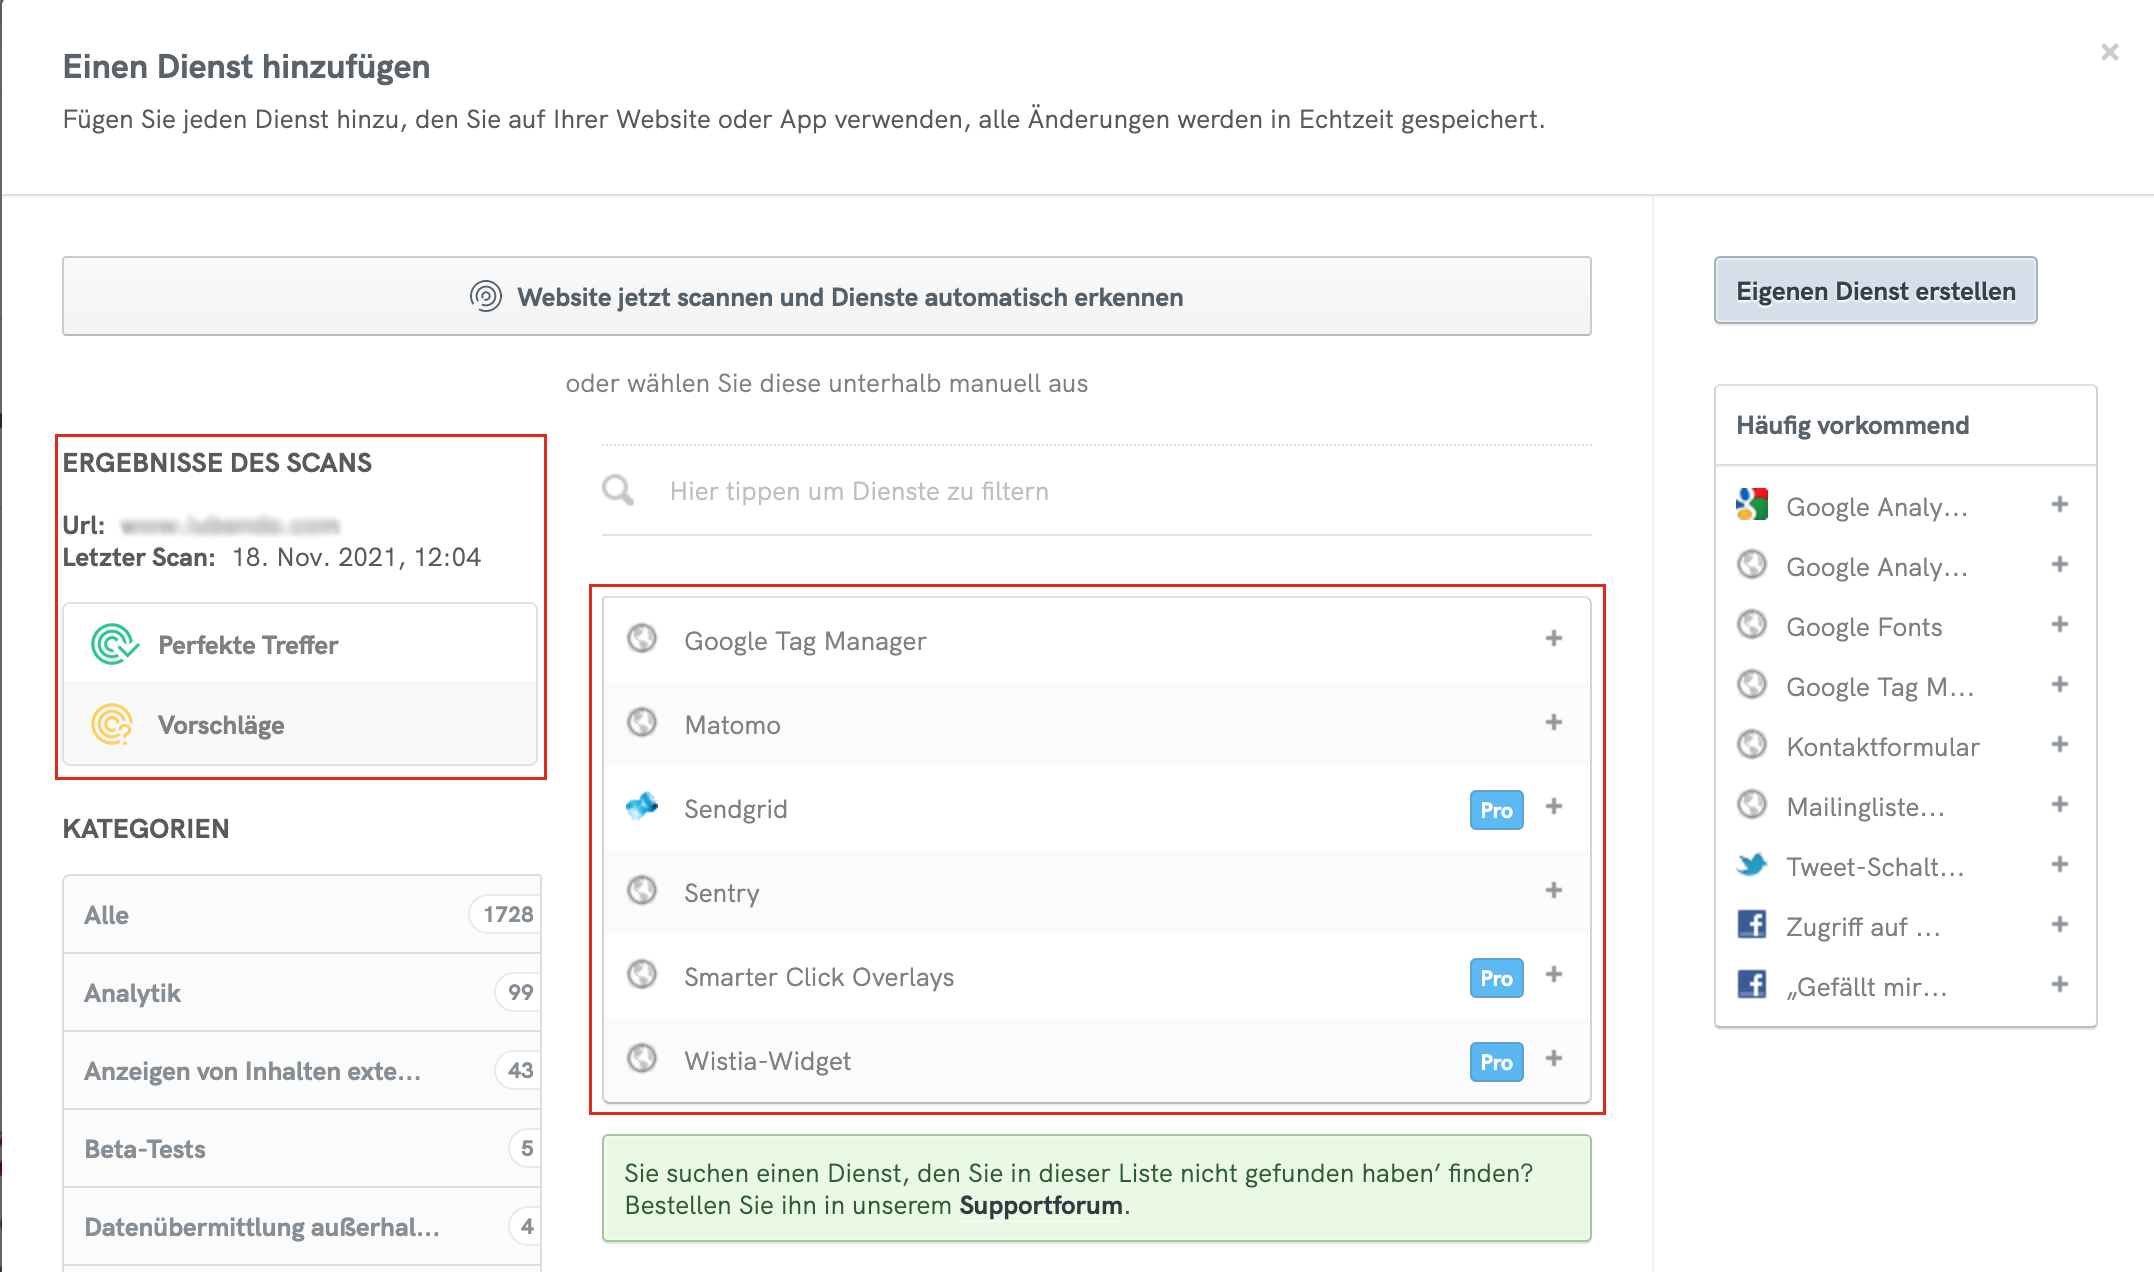Follow the Supportforum link
This screenshot has width=2154, height=1272.
pos(1040,1205)
